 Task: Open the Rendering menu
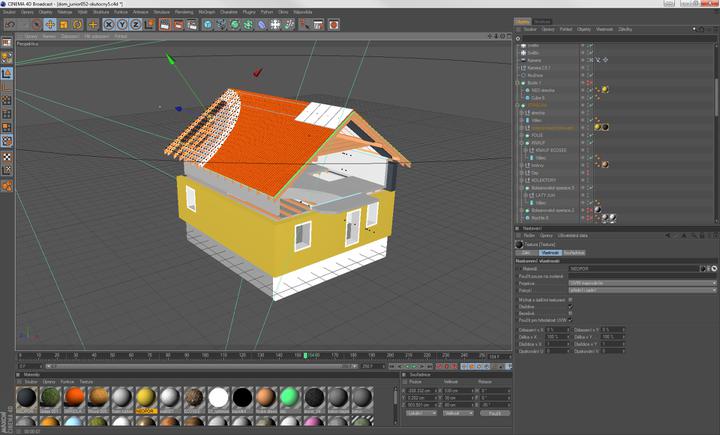tap(184, 12)
